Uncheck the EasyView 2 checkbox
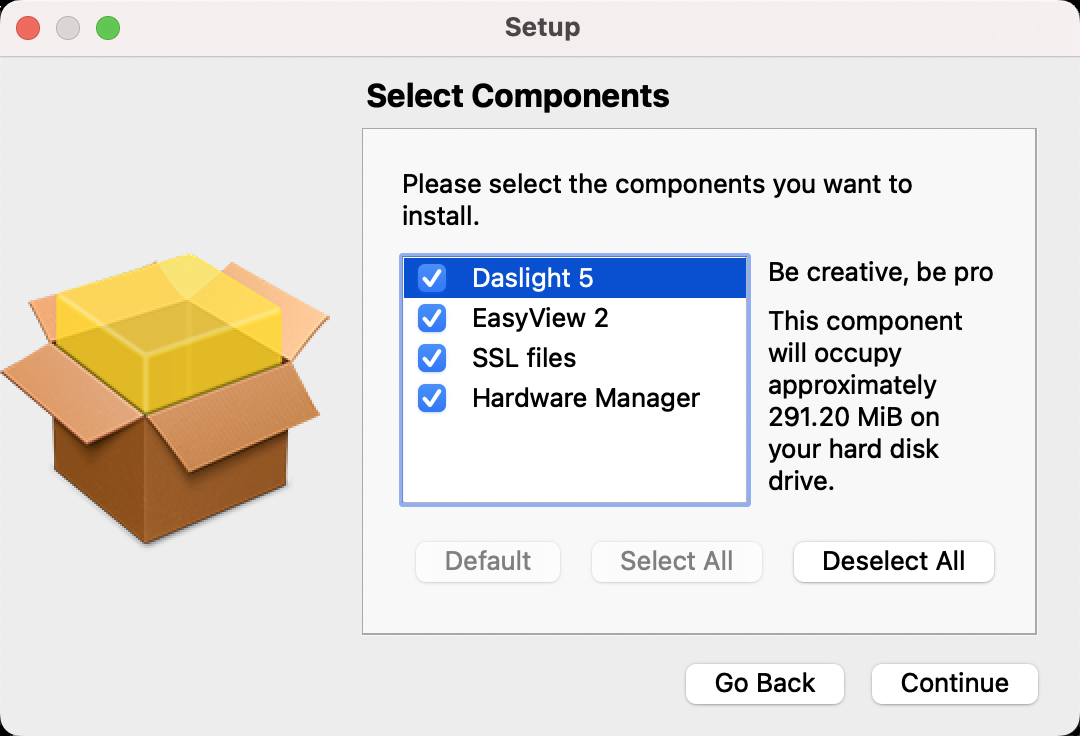The height and width of the screenshot is (736, 1080). pos(432,318)
